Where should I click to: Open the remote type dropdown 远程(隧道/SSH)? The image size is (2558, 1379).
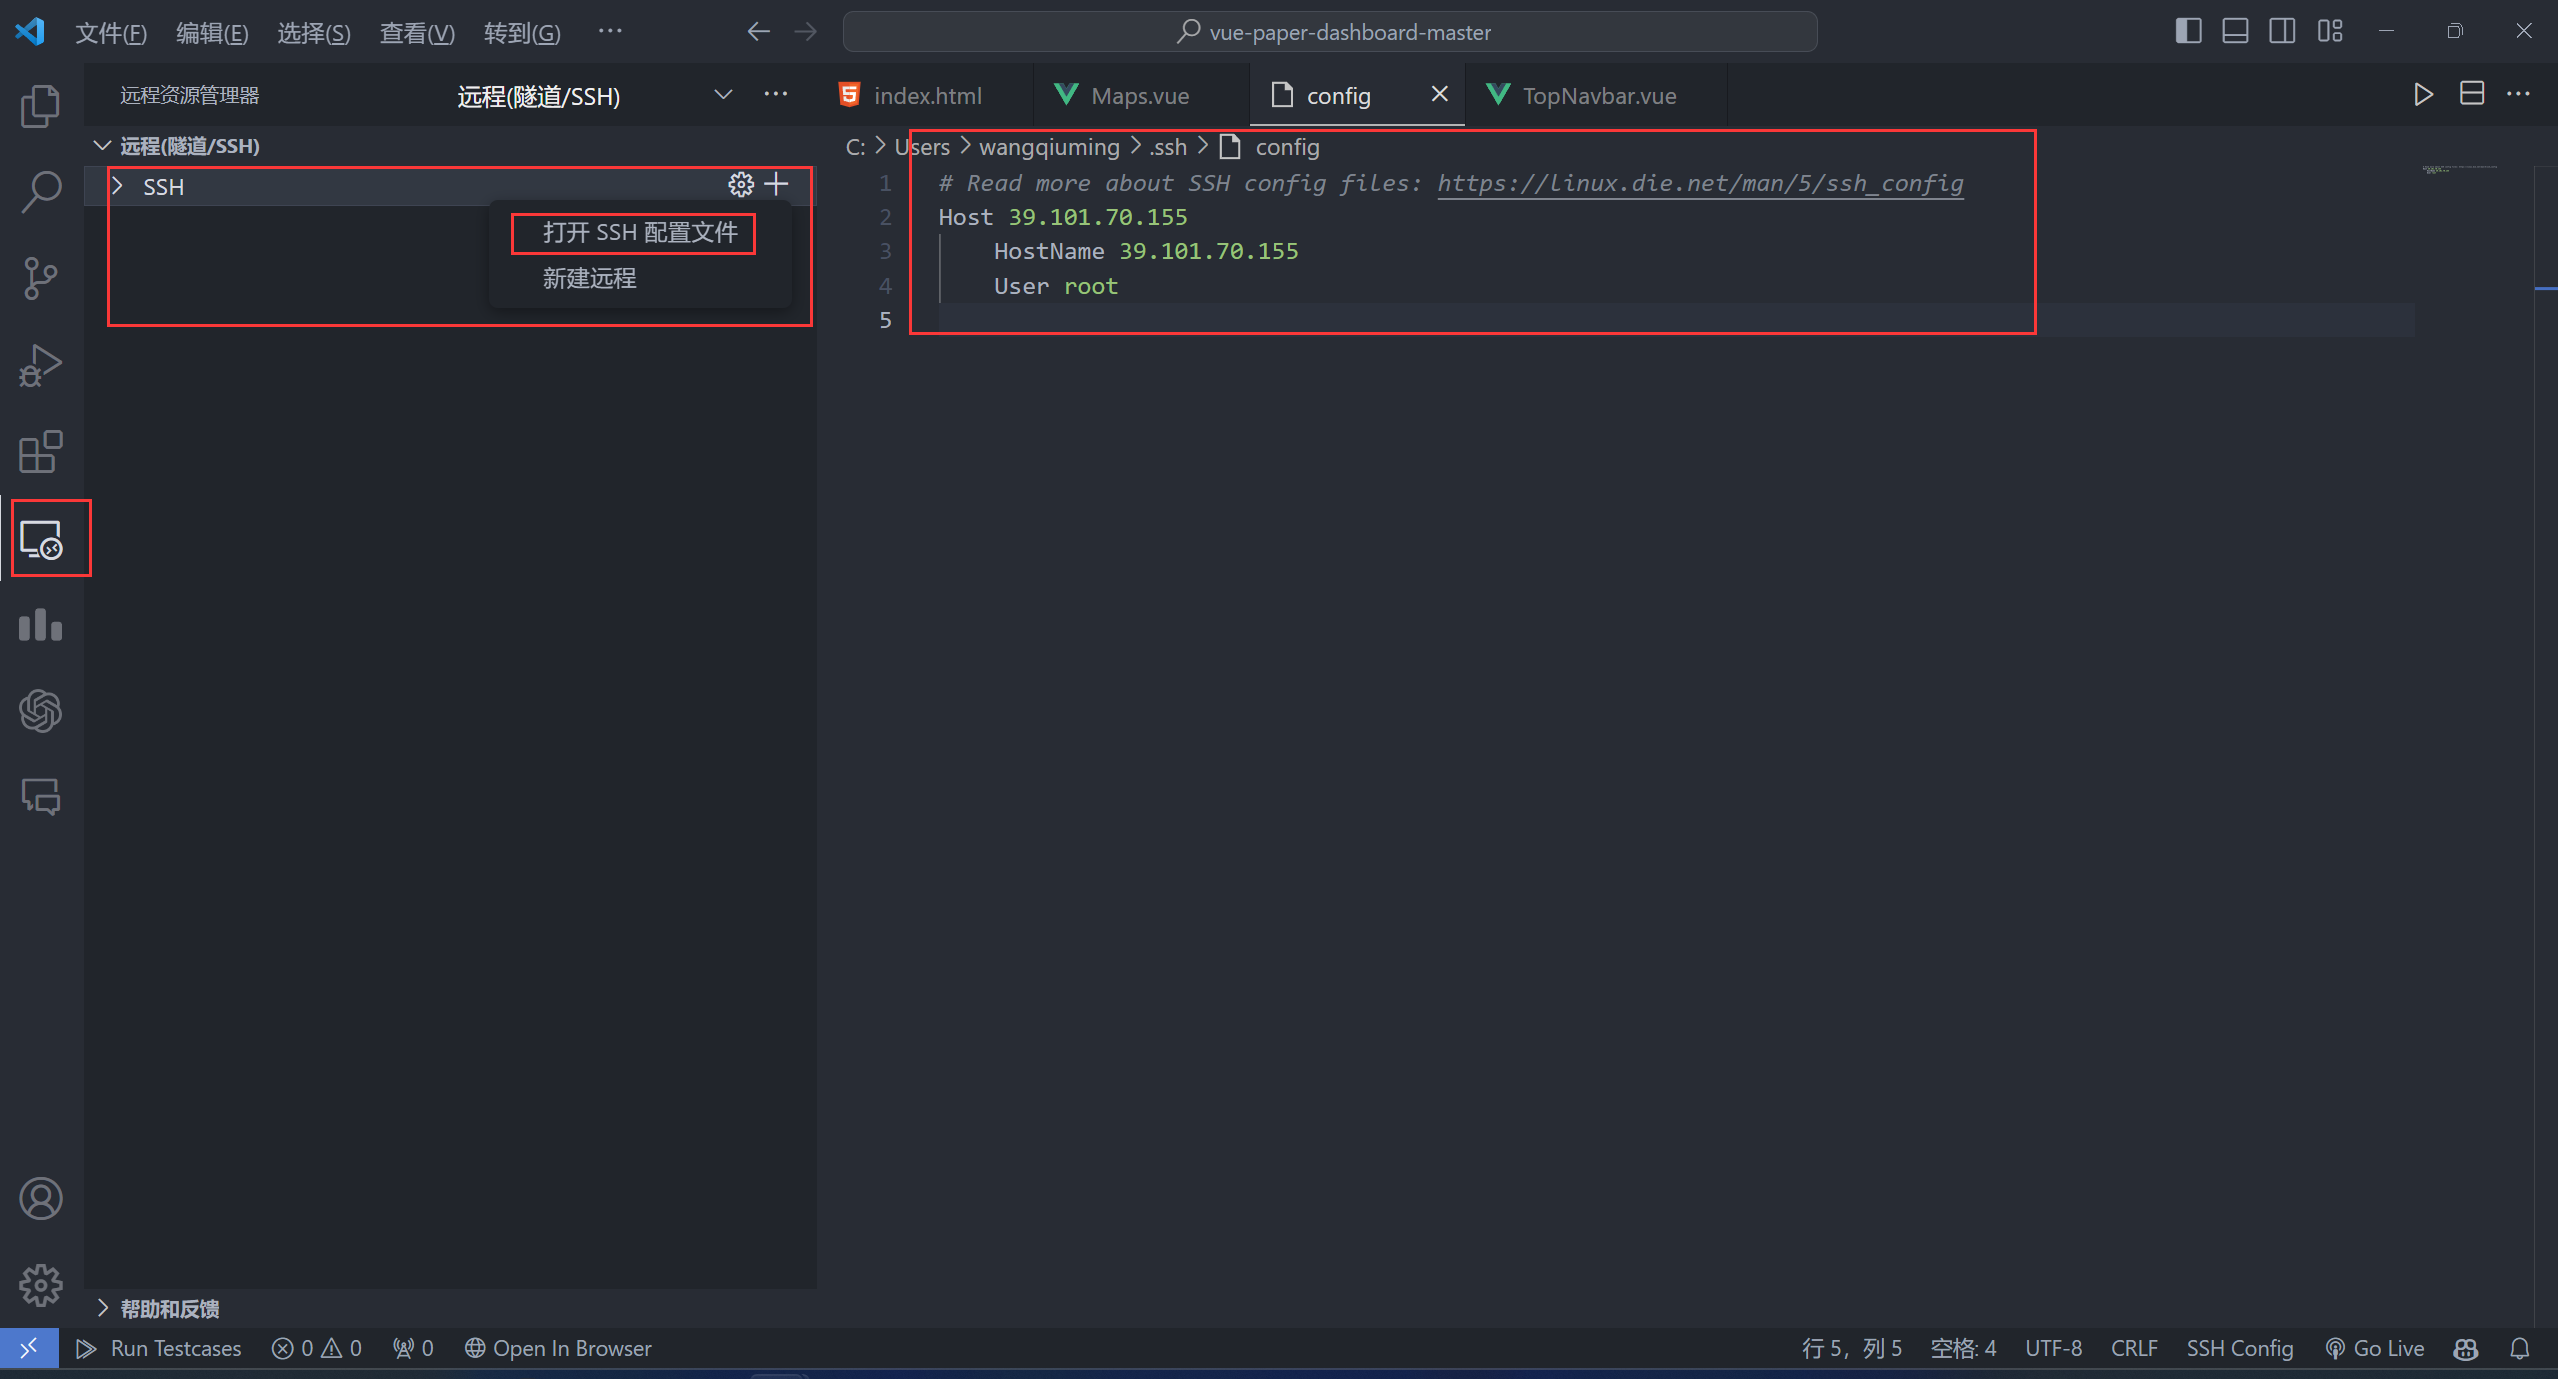click(x=595, y=96)
